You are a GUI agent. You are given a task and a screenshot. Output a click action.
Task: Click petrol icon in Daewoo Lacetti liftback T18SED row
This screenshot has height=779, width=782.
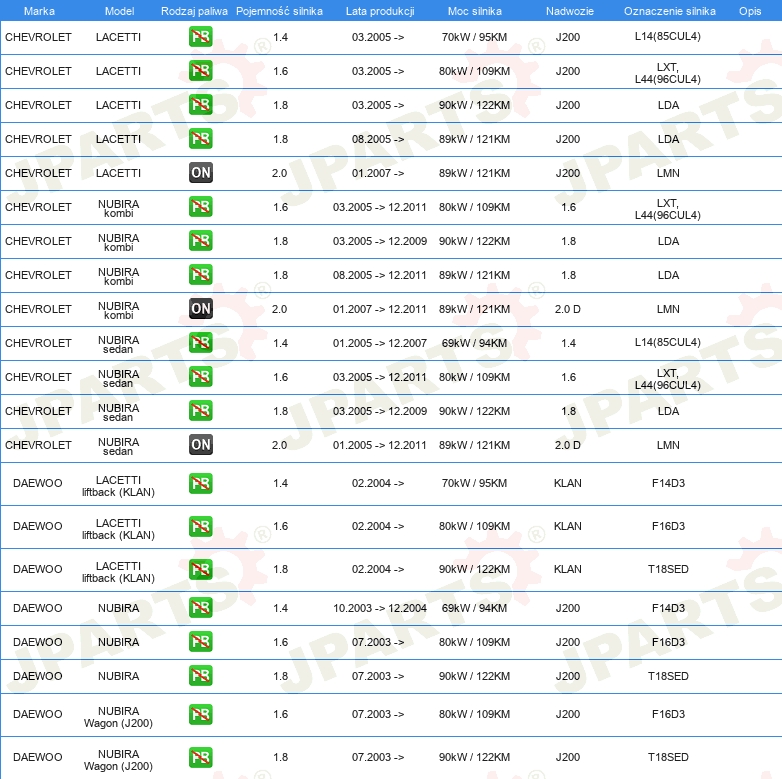tap(200, 569)
